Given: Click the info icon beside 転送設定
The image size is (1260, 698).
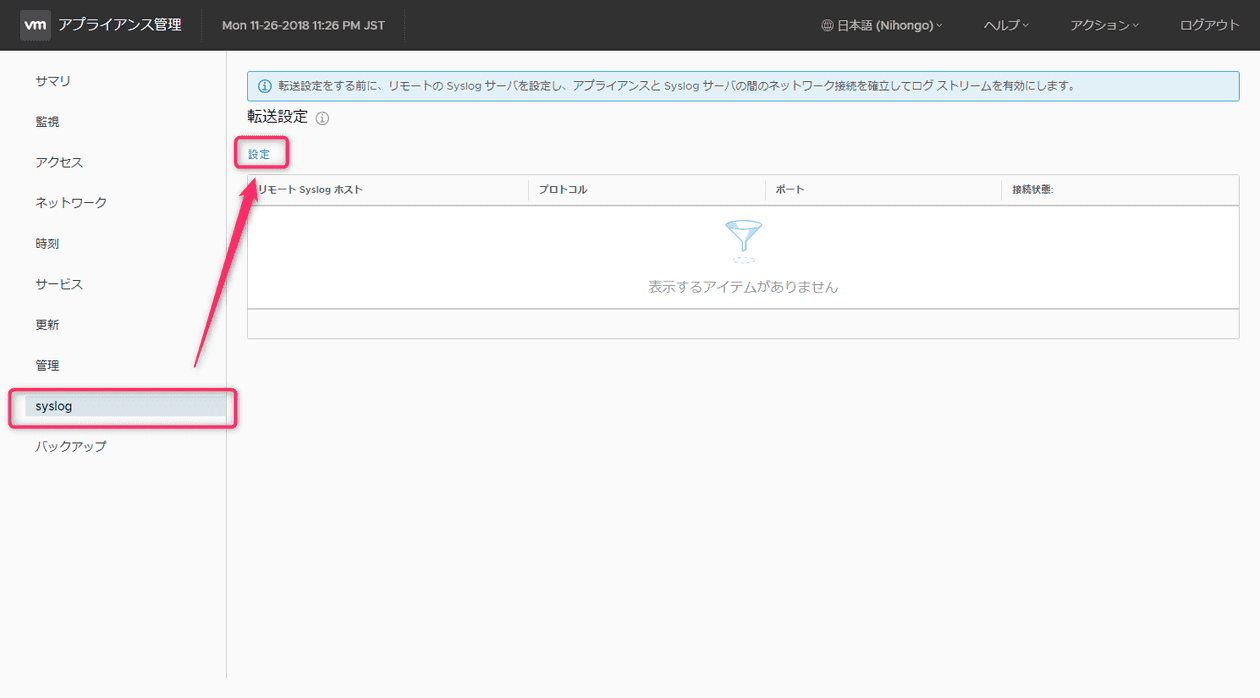Looking at the screenshot, I should coord(322,117).
